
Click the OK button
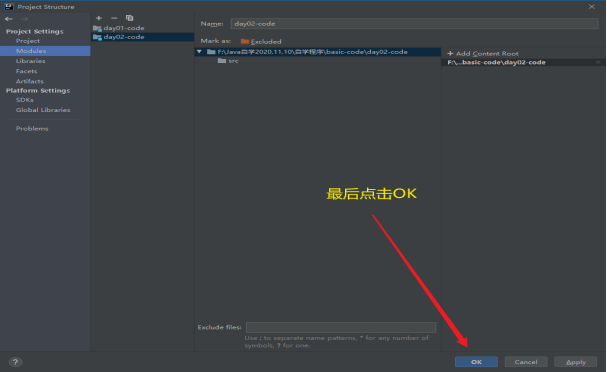(476, 362)
